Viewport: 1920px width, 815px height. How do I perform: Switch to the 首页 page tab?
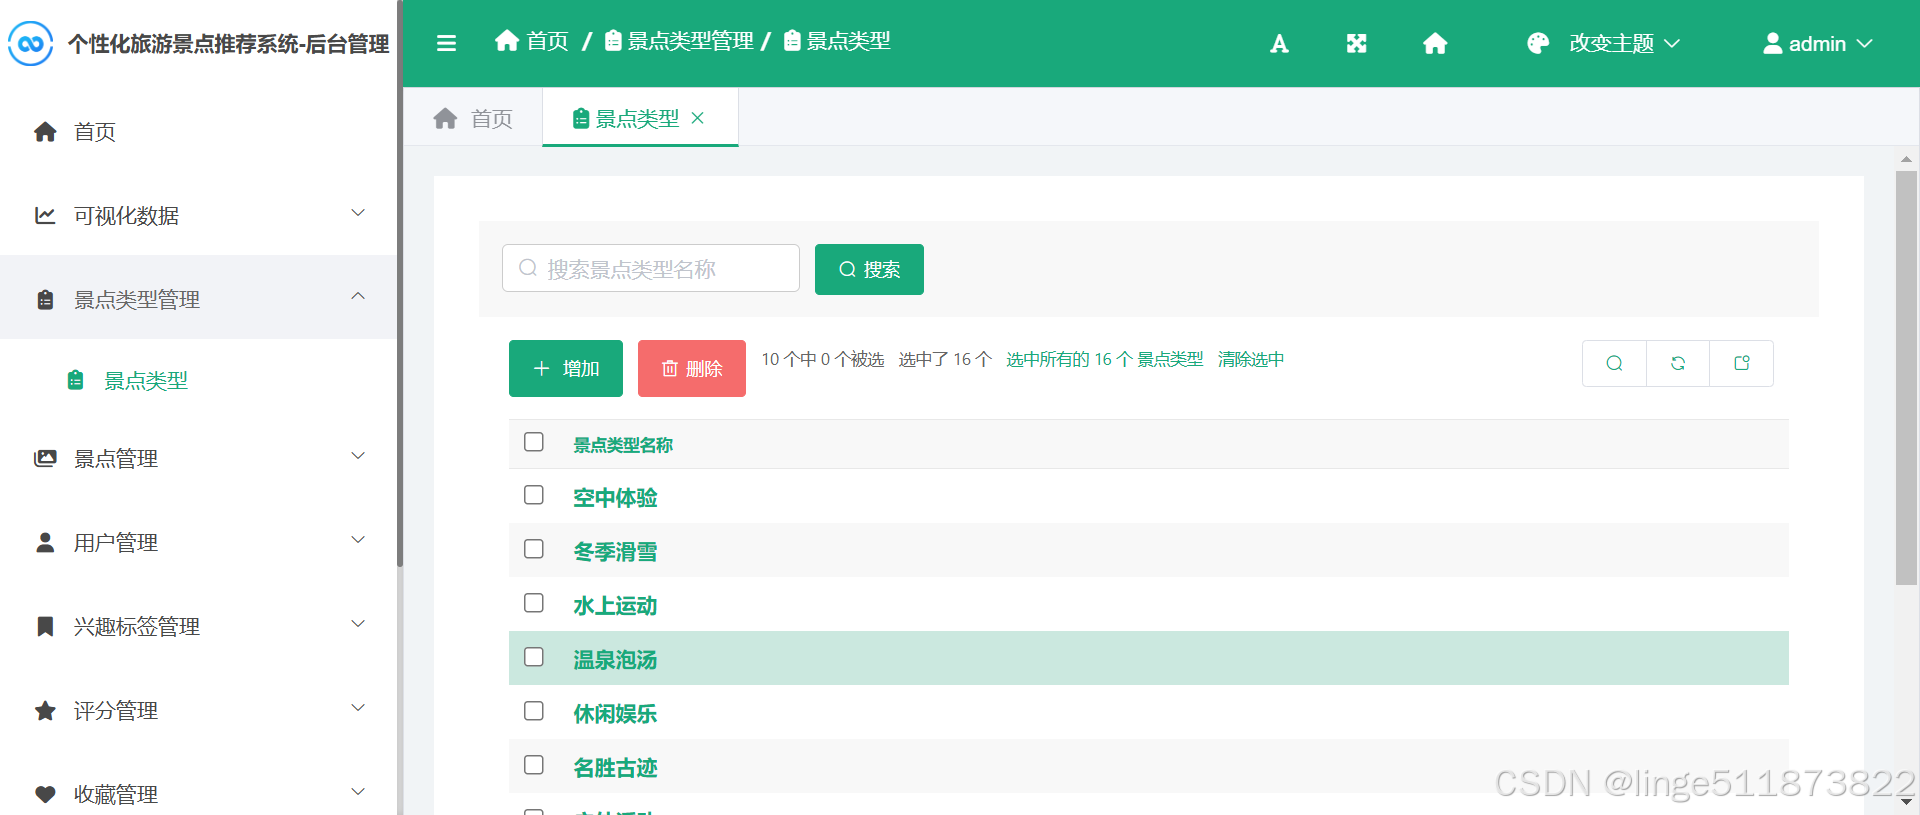point(473,119)
